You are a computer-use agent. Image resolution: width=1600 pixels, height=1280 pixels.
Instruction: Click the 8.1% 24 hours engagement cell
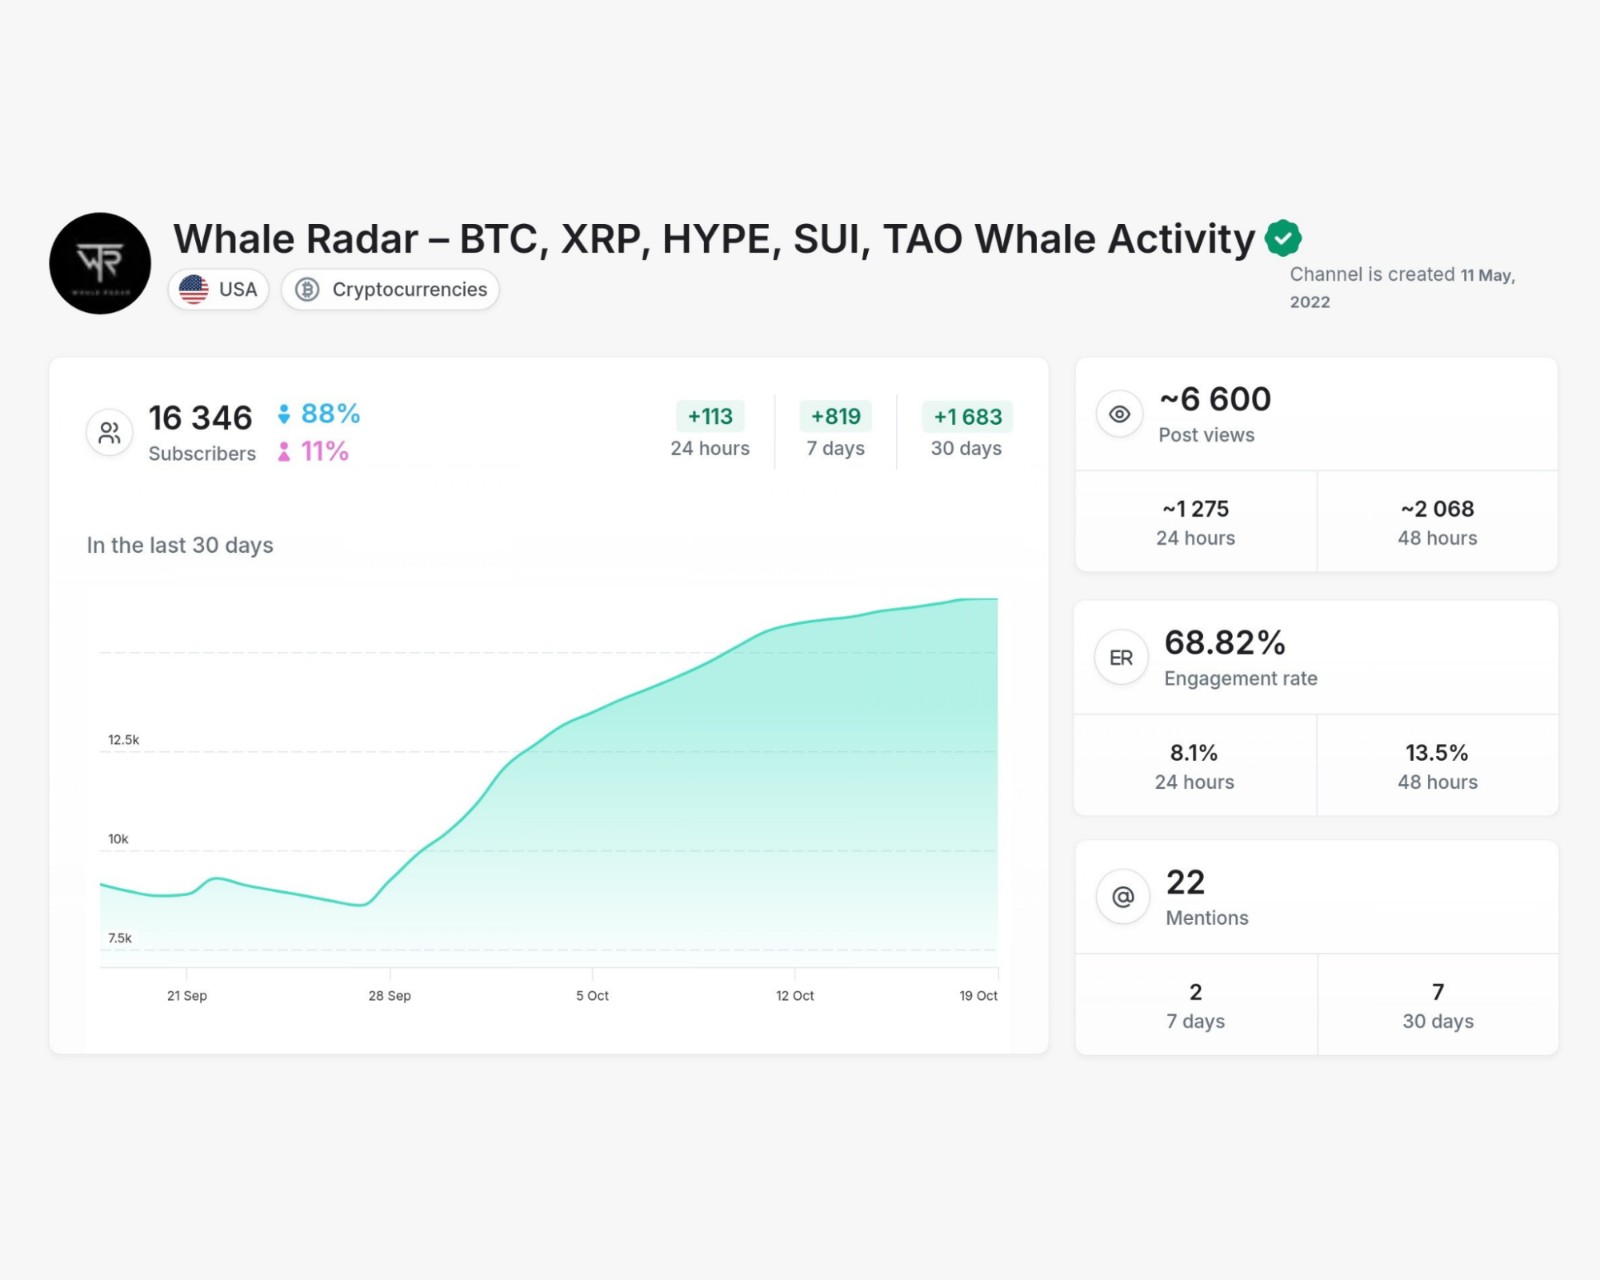(x=1195, y=766)
